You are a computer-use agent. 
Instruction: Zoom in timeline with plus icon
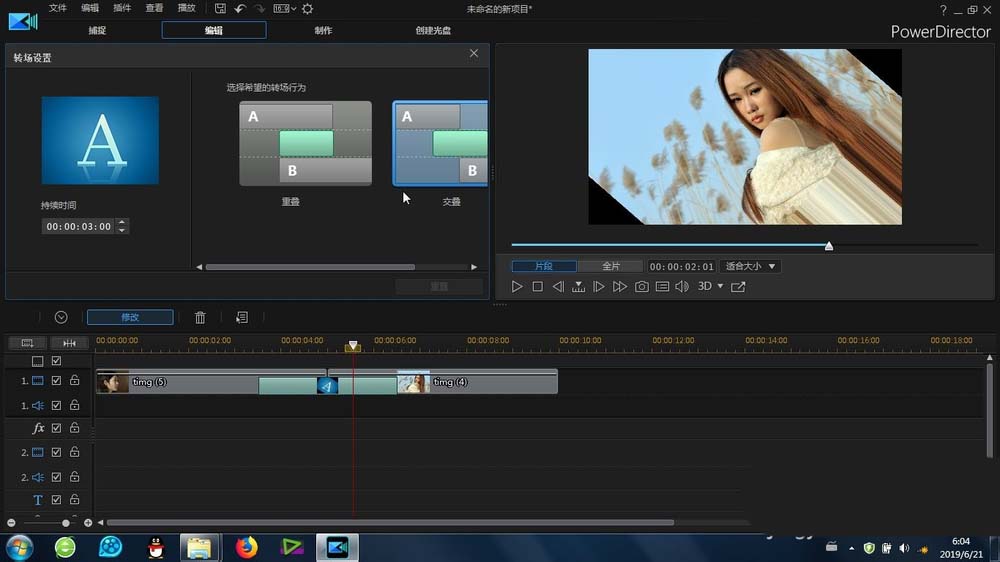click(88, 523)
